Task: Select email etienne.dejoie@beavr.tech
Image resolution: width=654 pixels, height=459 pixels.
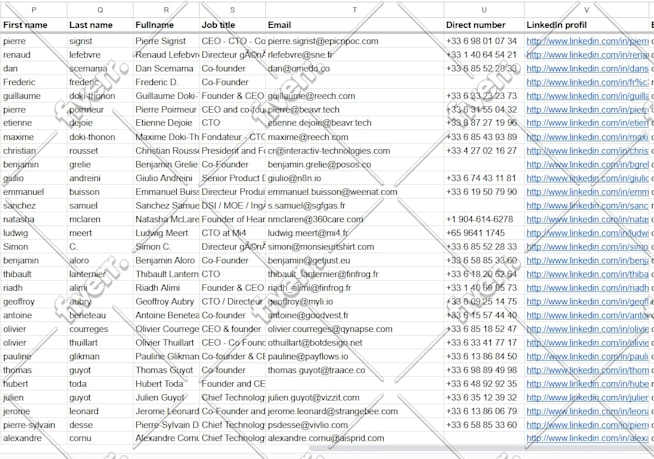Action: click(x=319, y=123)
